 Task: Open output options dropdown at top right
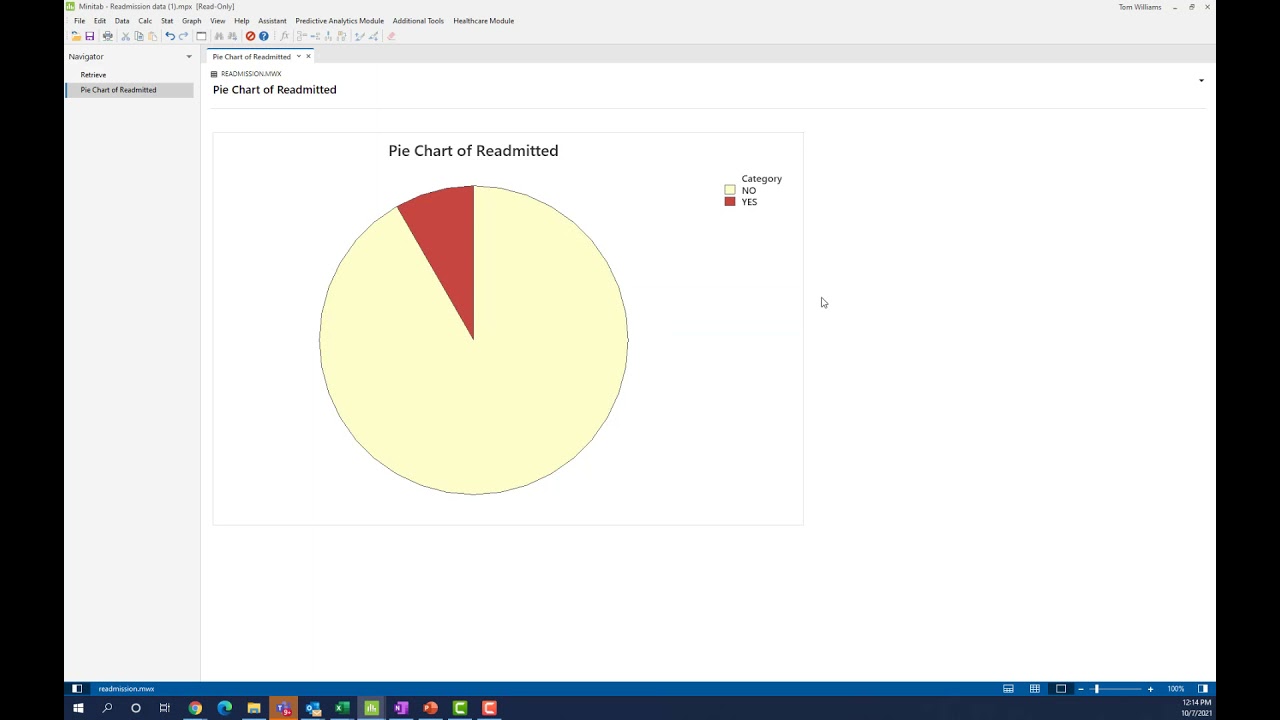click(x=1201, y=80)
